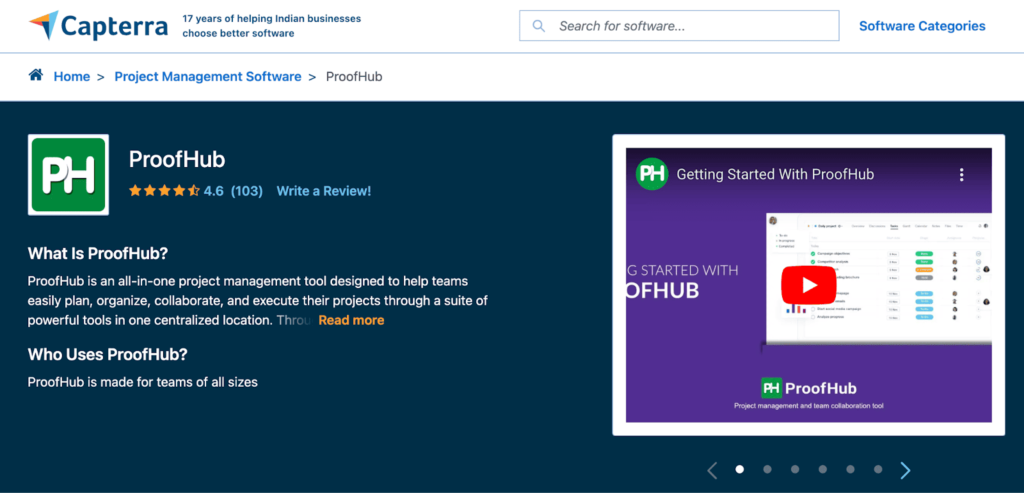Click the ProofHub breadcrumb text
Viewport: 1024px width, 493px height.
(354, 76)
